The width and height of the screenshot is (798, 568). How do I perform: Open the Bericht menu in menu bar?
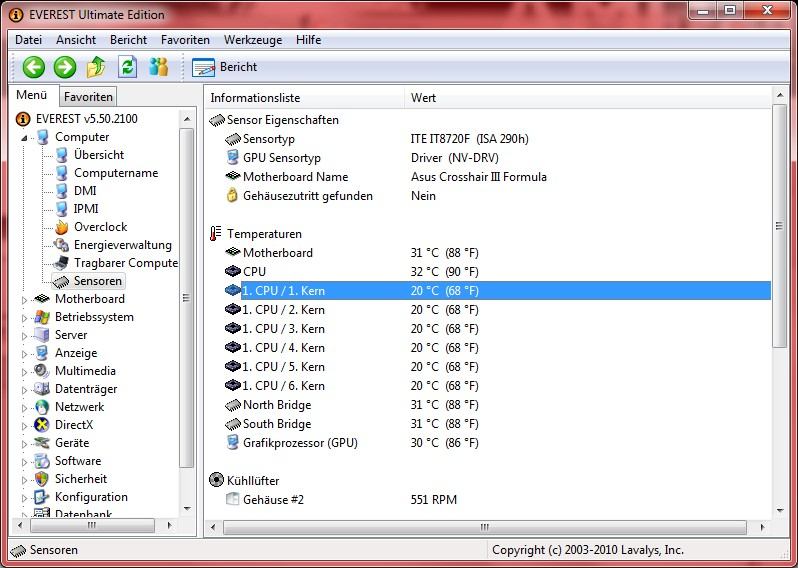(128, 40)
